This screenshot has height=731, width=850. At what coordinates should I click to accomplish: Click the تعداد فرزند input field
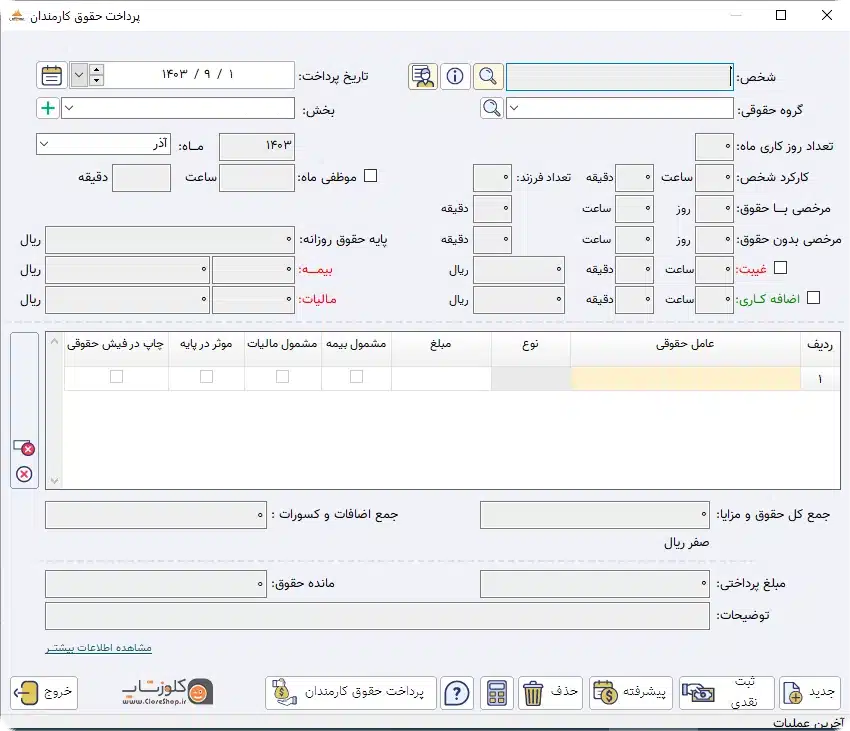pyautogui.click(x=492, y=178)
